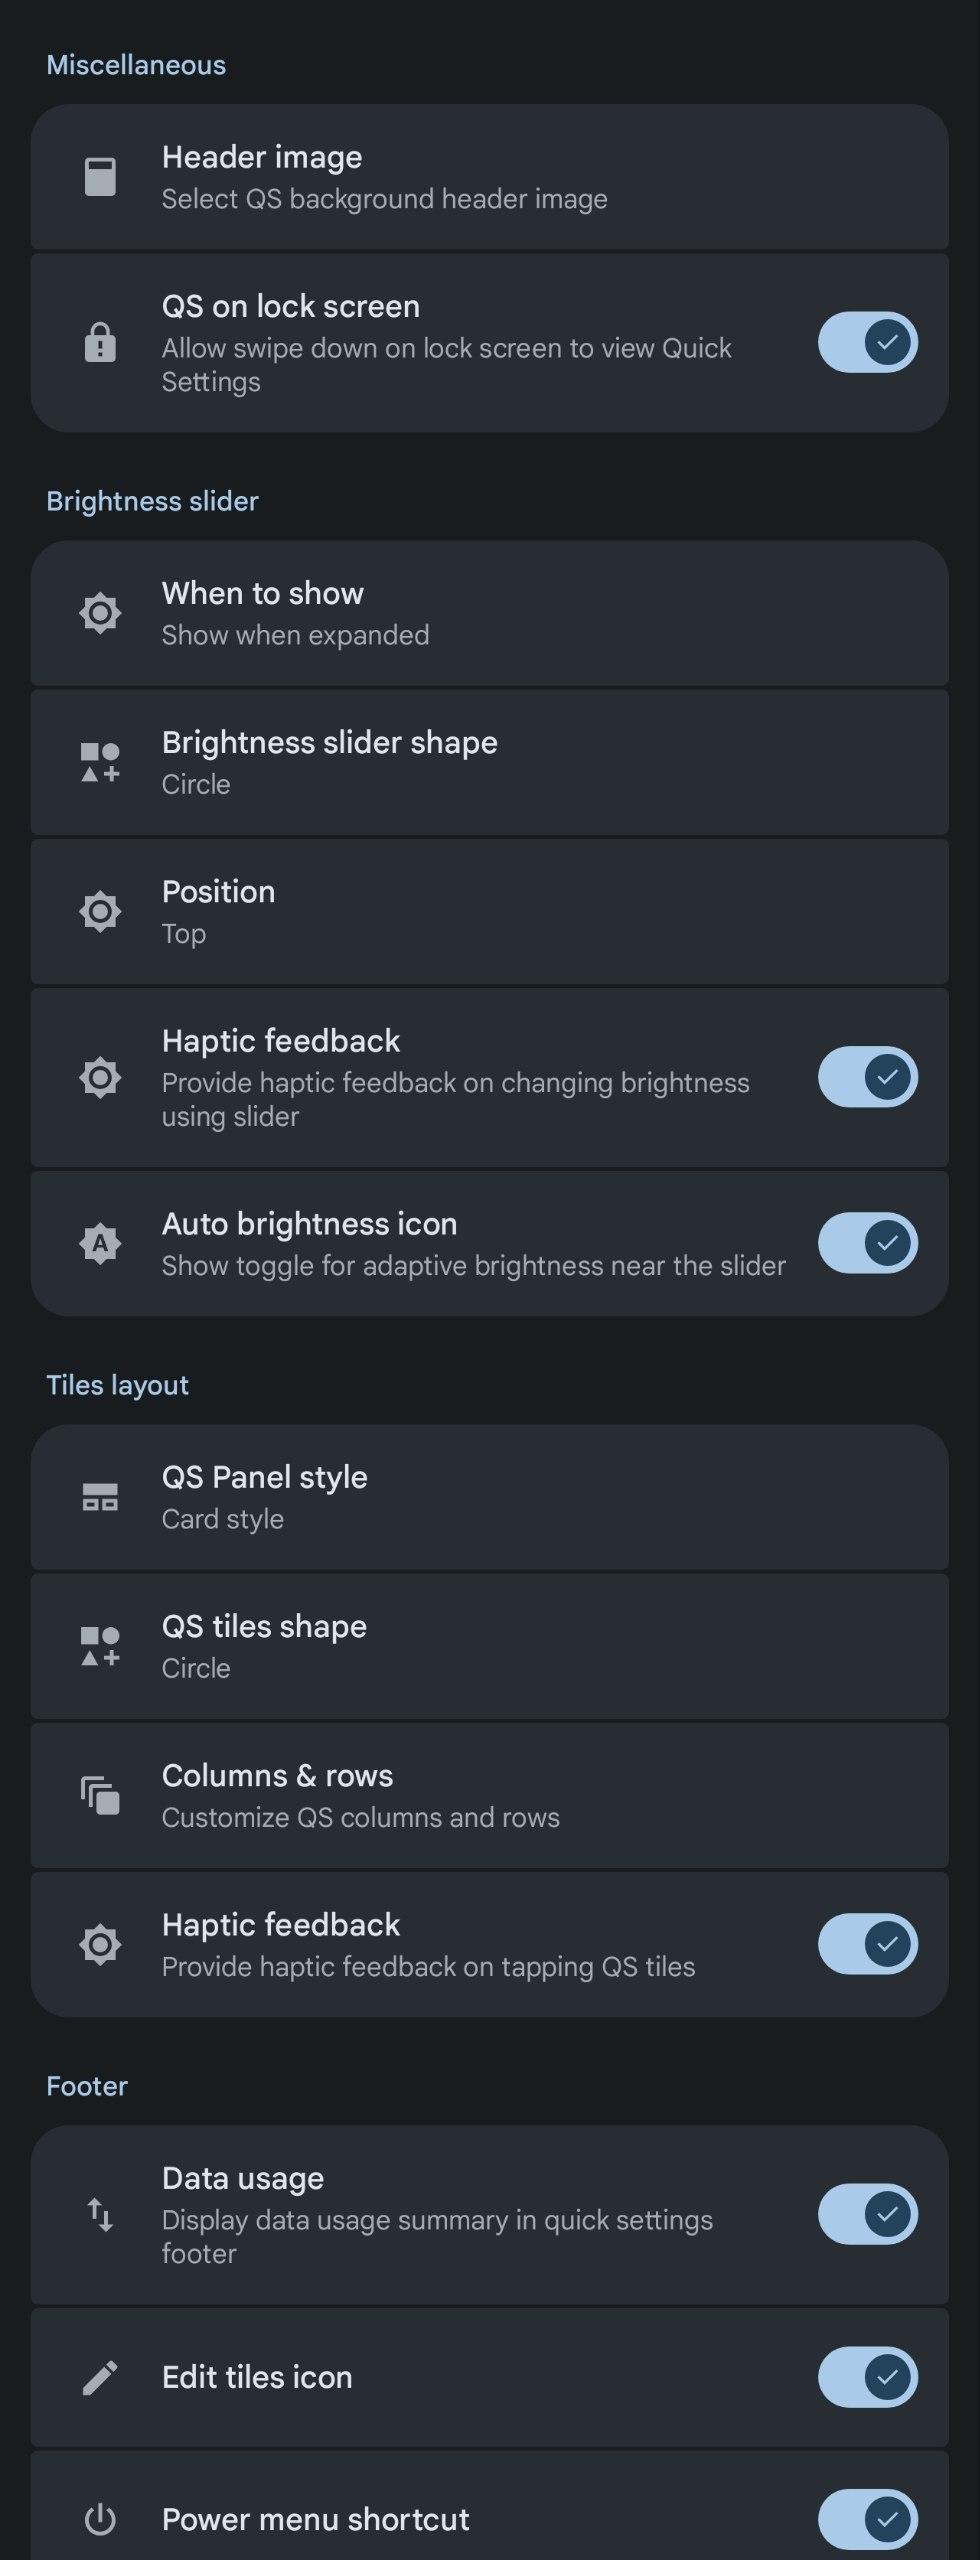Open the Header image selection
This screenshot has width=980, height=2560.
click(489, 177)
